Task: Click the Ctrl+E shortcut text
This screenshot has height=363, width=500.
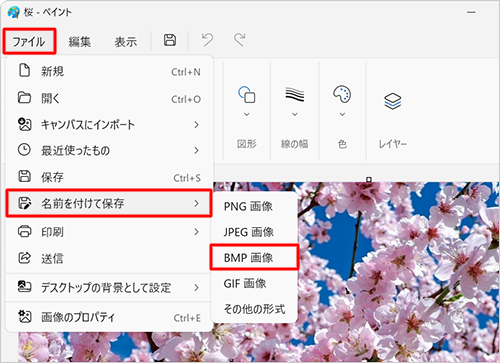Action: (x=187, y=318)
